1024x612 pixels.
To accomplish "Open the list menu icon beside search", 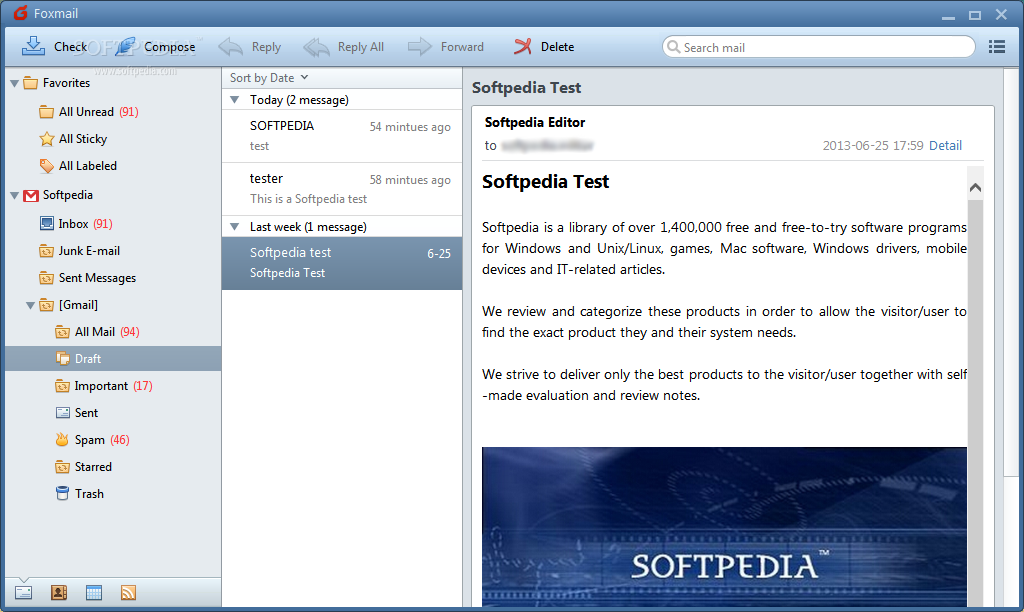I will click(x=997, y=47).
